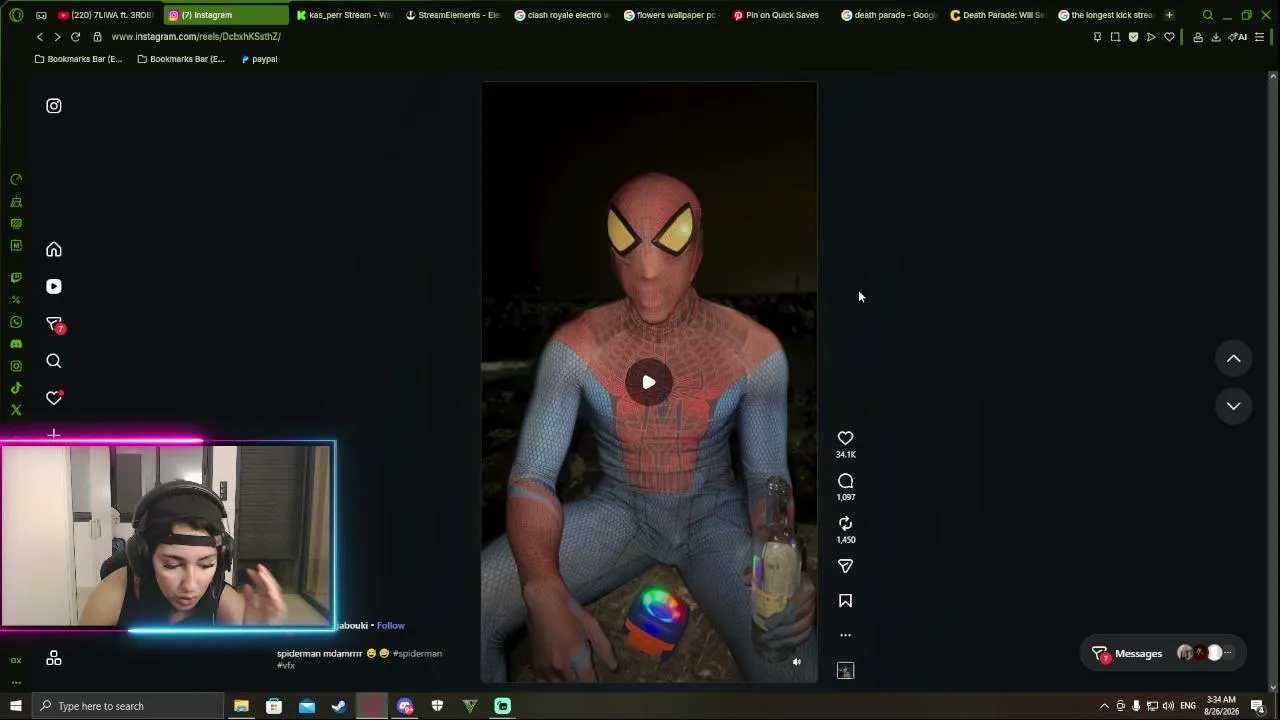1280x720 pixels.
Task: Switch to the StreamElements tab
Action: (453, 15)
